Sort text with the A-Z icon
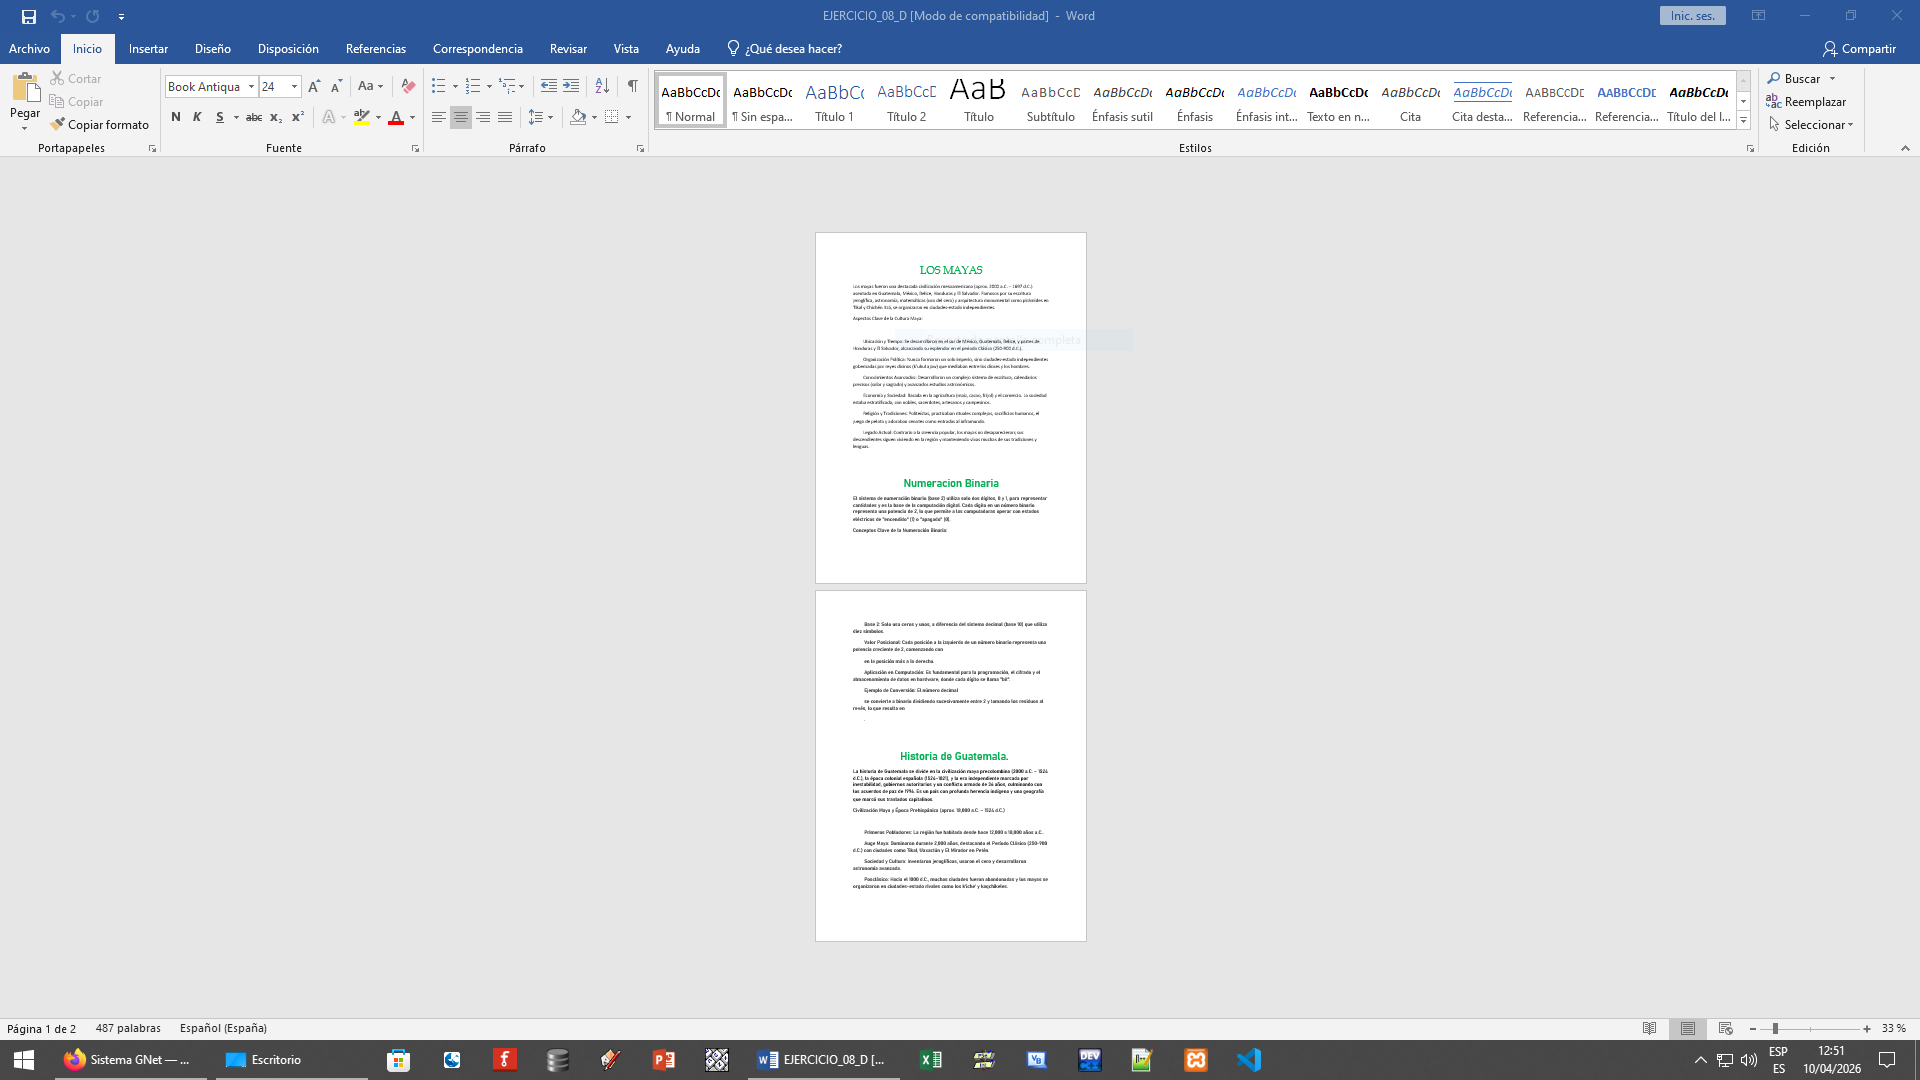 (602, 86)
